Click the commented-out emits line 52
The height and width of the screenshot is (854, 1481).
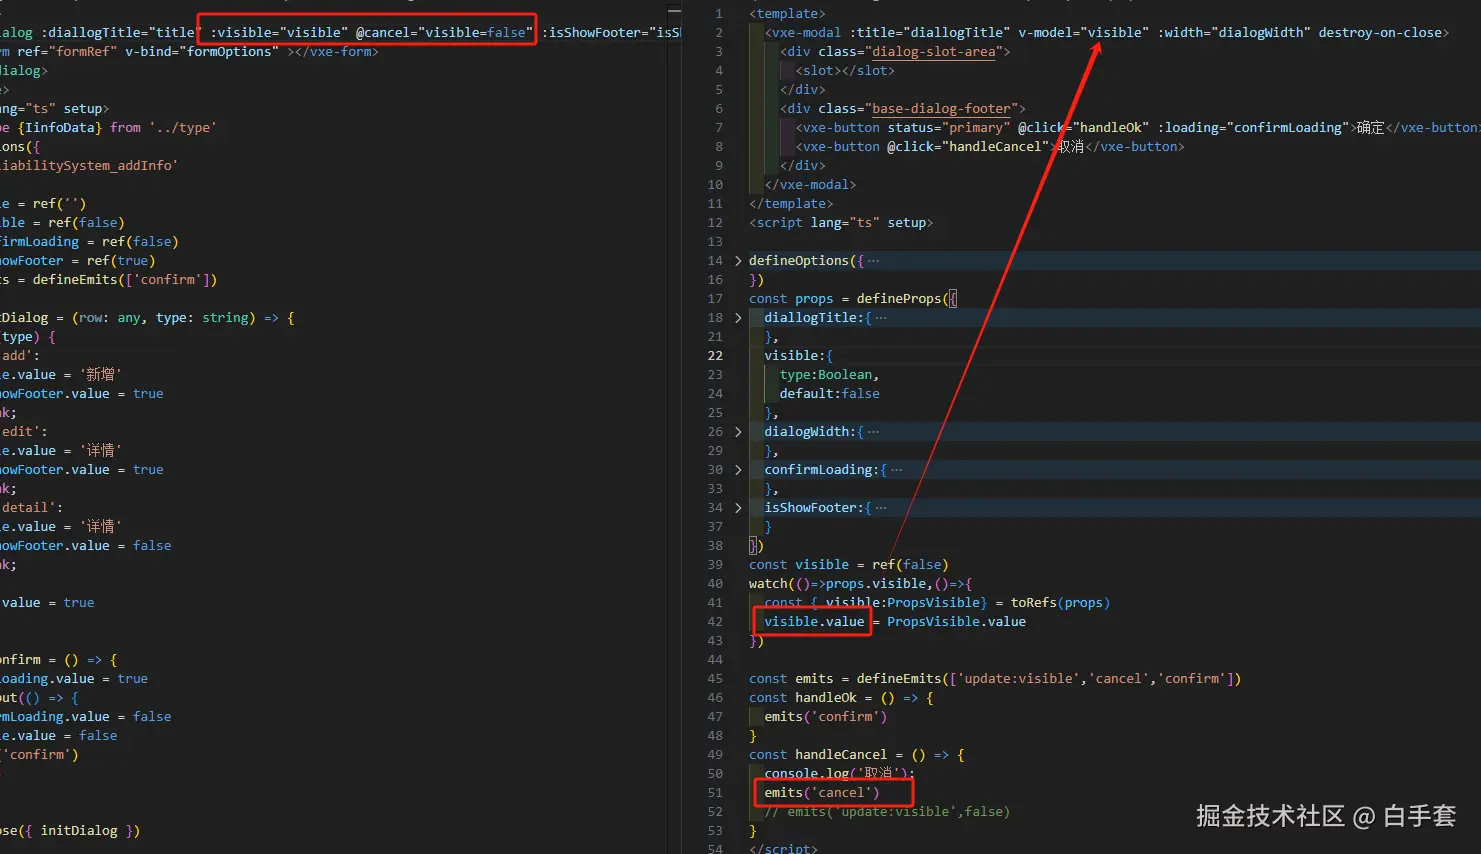[x=887, y=812]
